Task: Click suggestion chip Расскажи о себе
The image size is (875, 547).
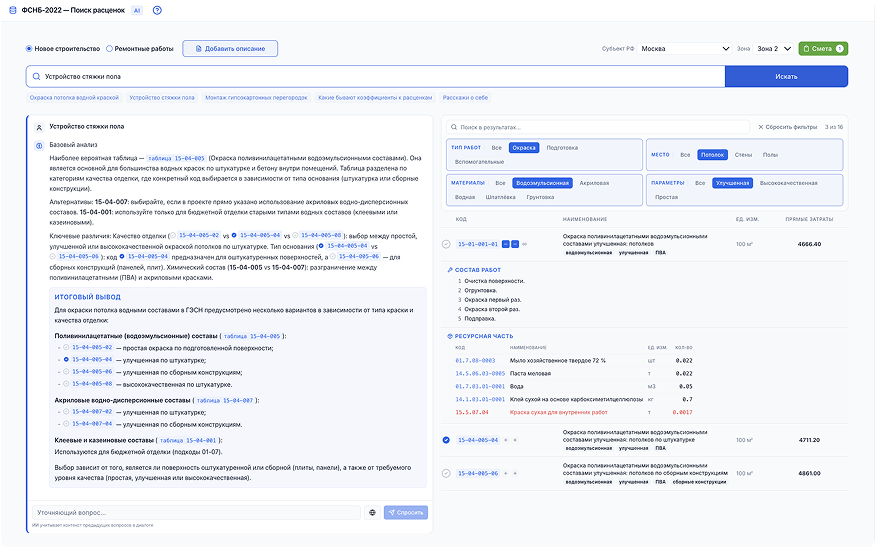Action: coord(465,98)
